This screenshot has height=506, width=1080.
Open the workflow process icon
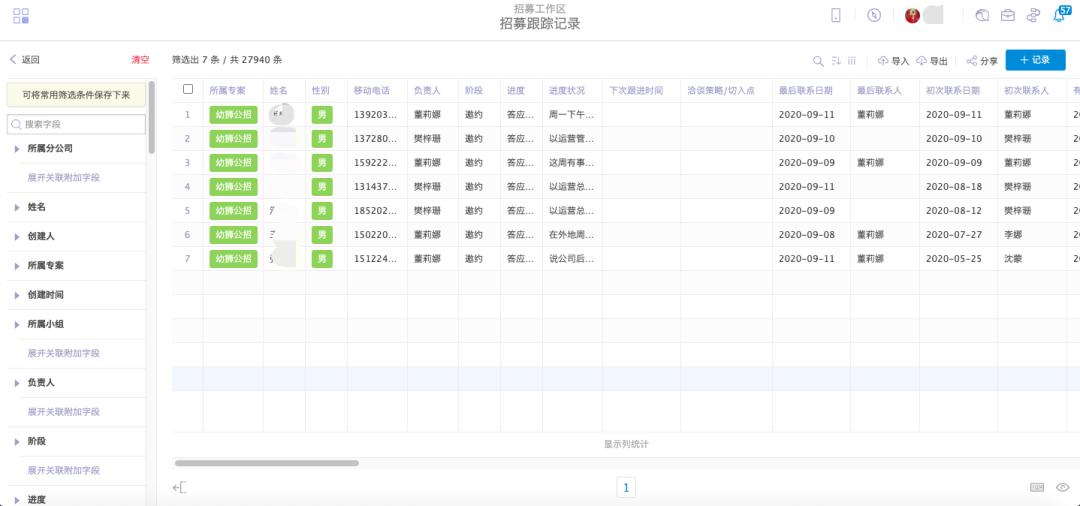point(1032,15)
